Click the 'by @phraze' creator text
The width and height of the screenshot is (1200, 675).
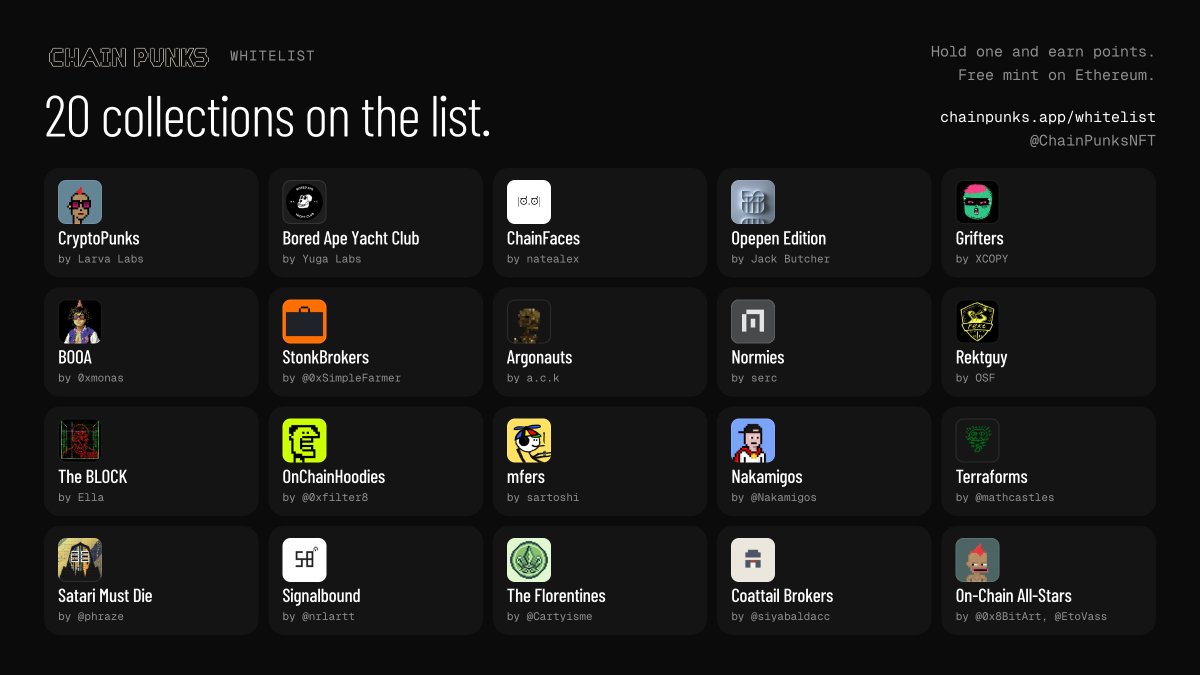click(91, 617)
